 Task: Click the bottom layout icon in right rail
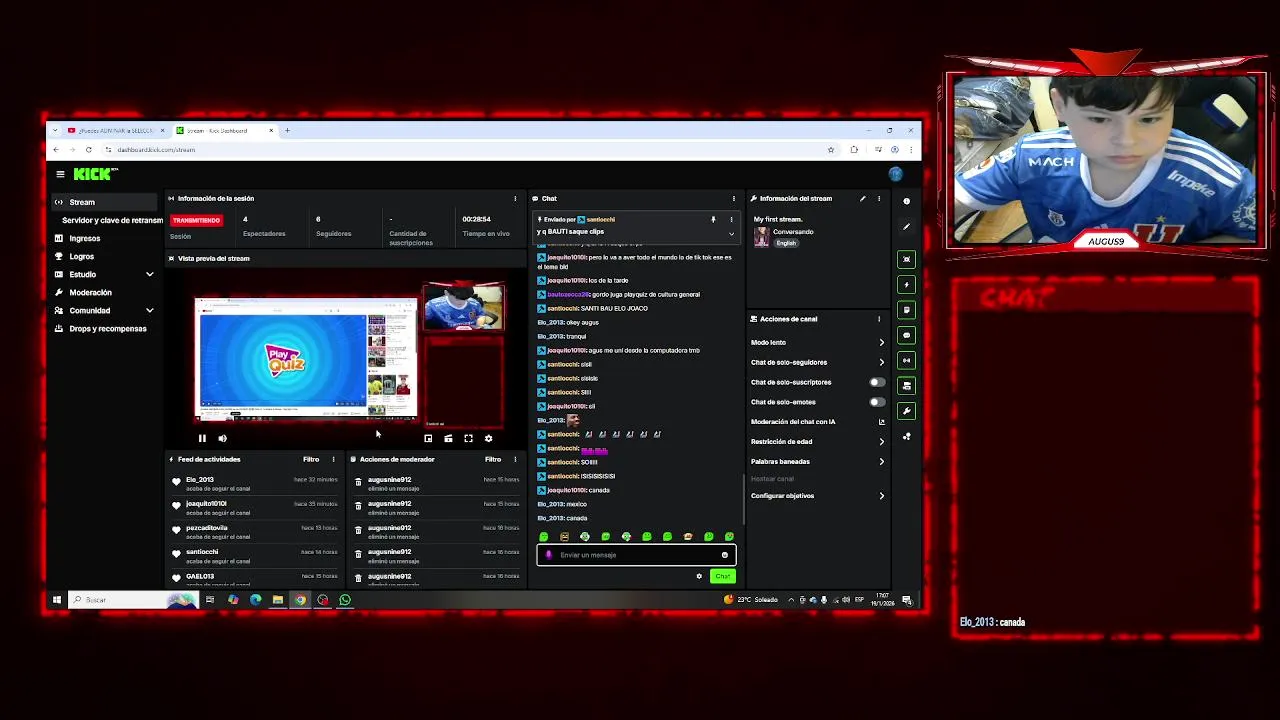906,436
